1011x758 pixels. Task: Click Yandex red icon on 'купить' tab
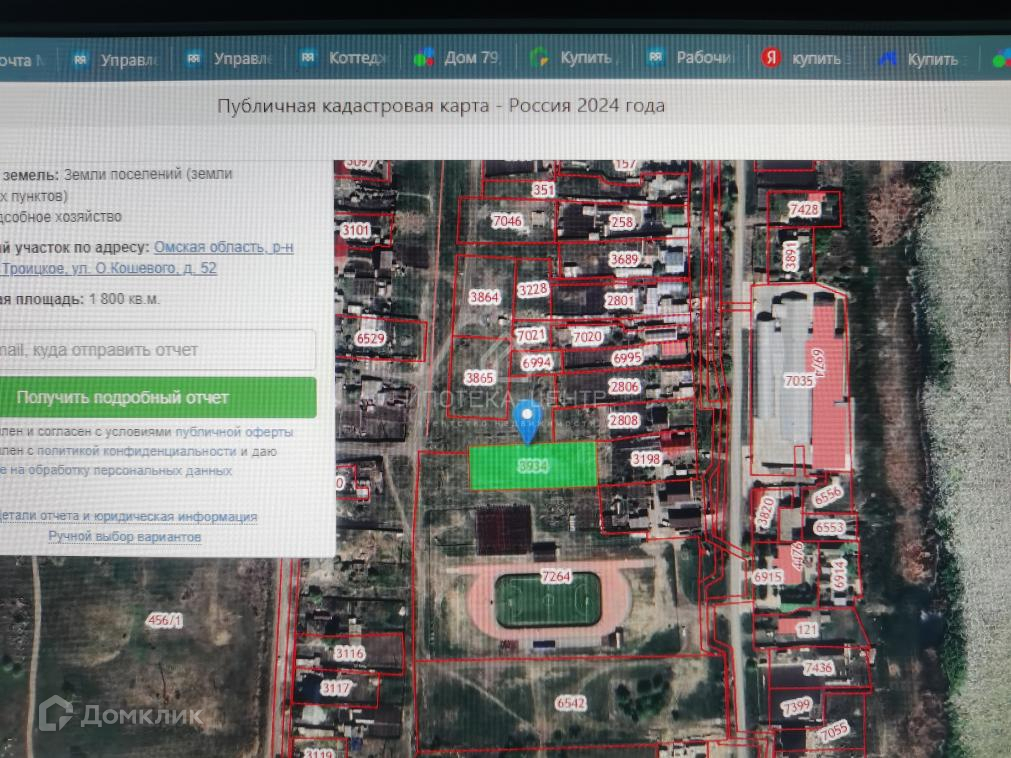[771, 58]
